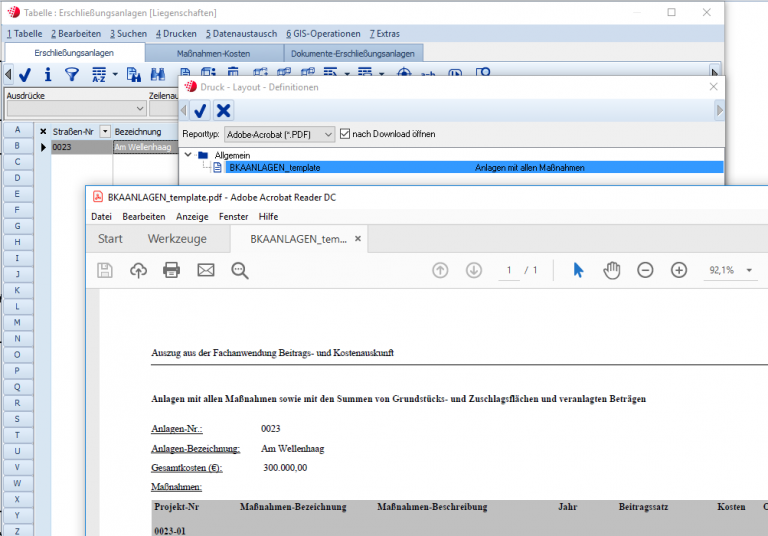Open the '2 Bearbeiten' menu in Tabelle window
Viewport: 768px width, 536px height.
(x=76, y=34)
